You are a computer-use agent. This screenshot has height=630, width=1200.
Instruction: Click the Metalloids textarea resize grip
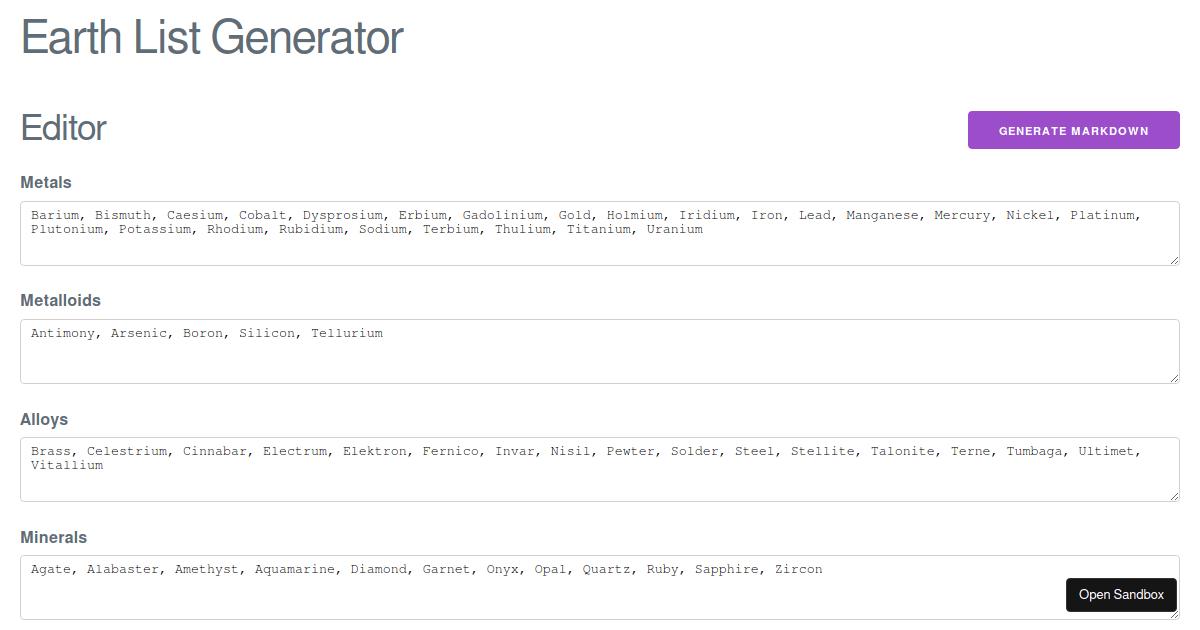coord(1173,377)
